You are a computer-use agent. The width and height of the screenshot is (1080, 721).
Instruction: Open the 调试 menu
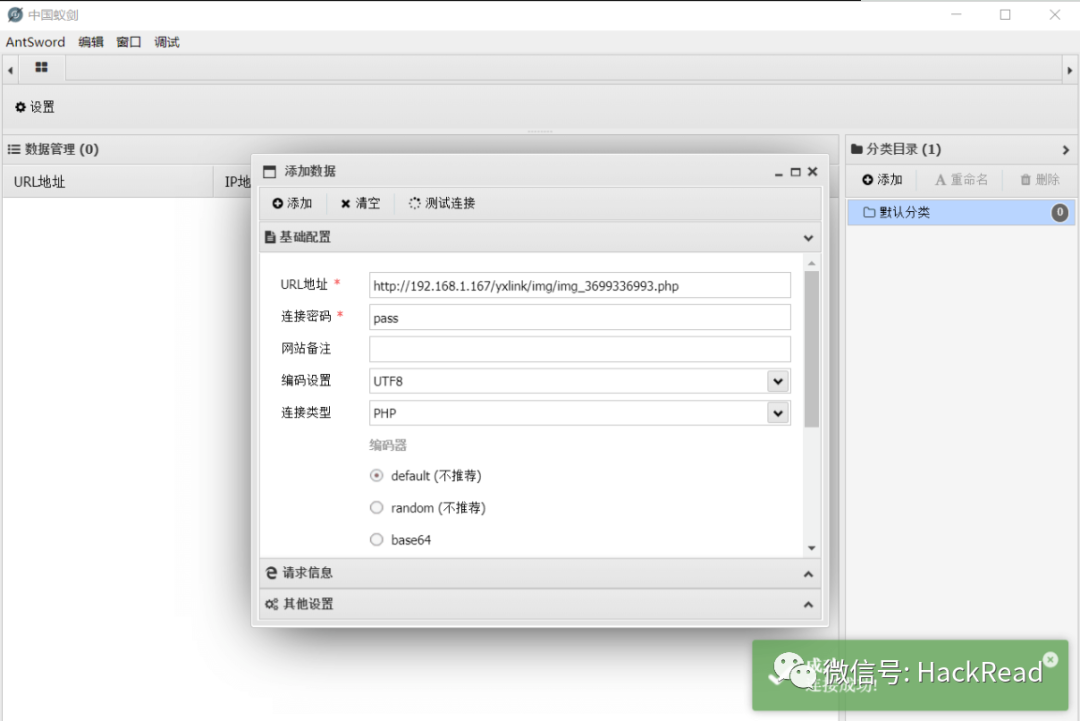point(167,42)
